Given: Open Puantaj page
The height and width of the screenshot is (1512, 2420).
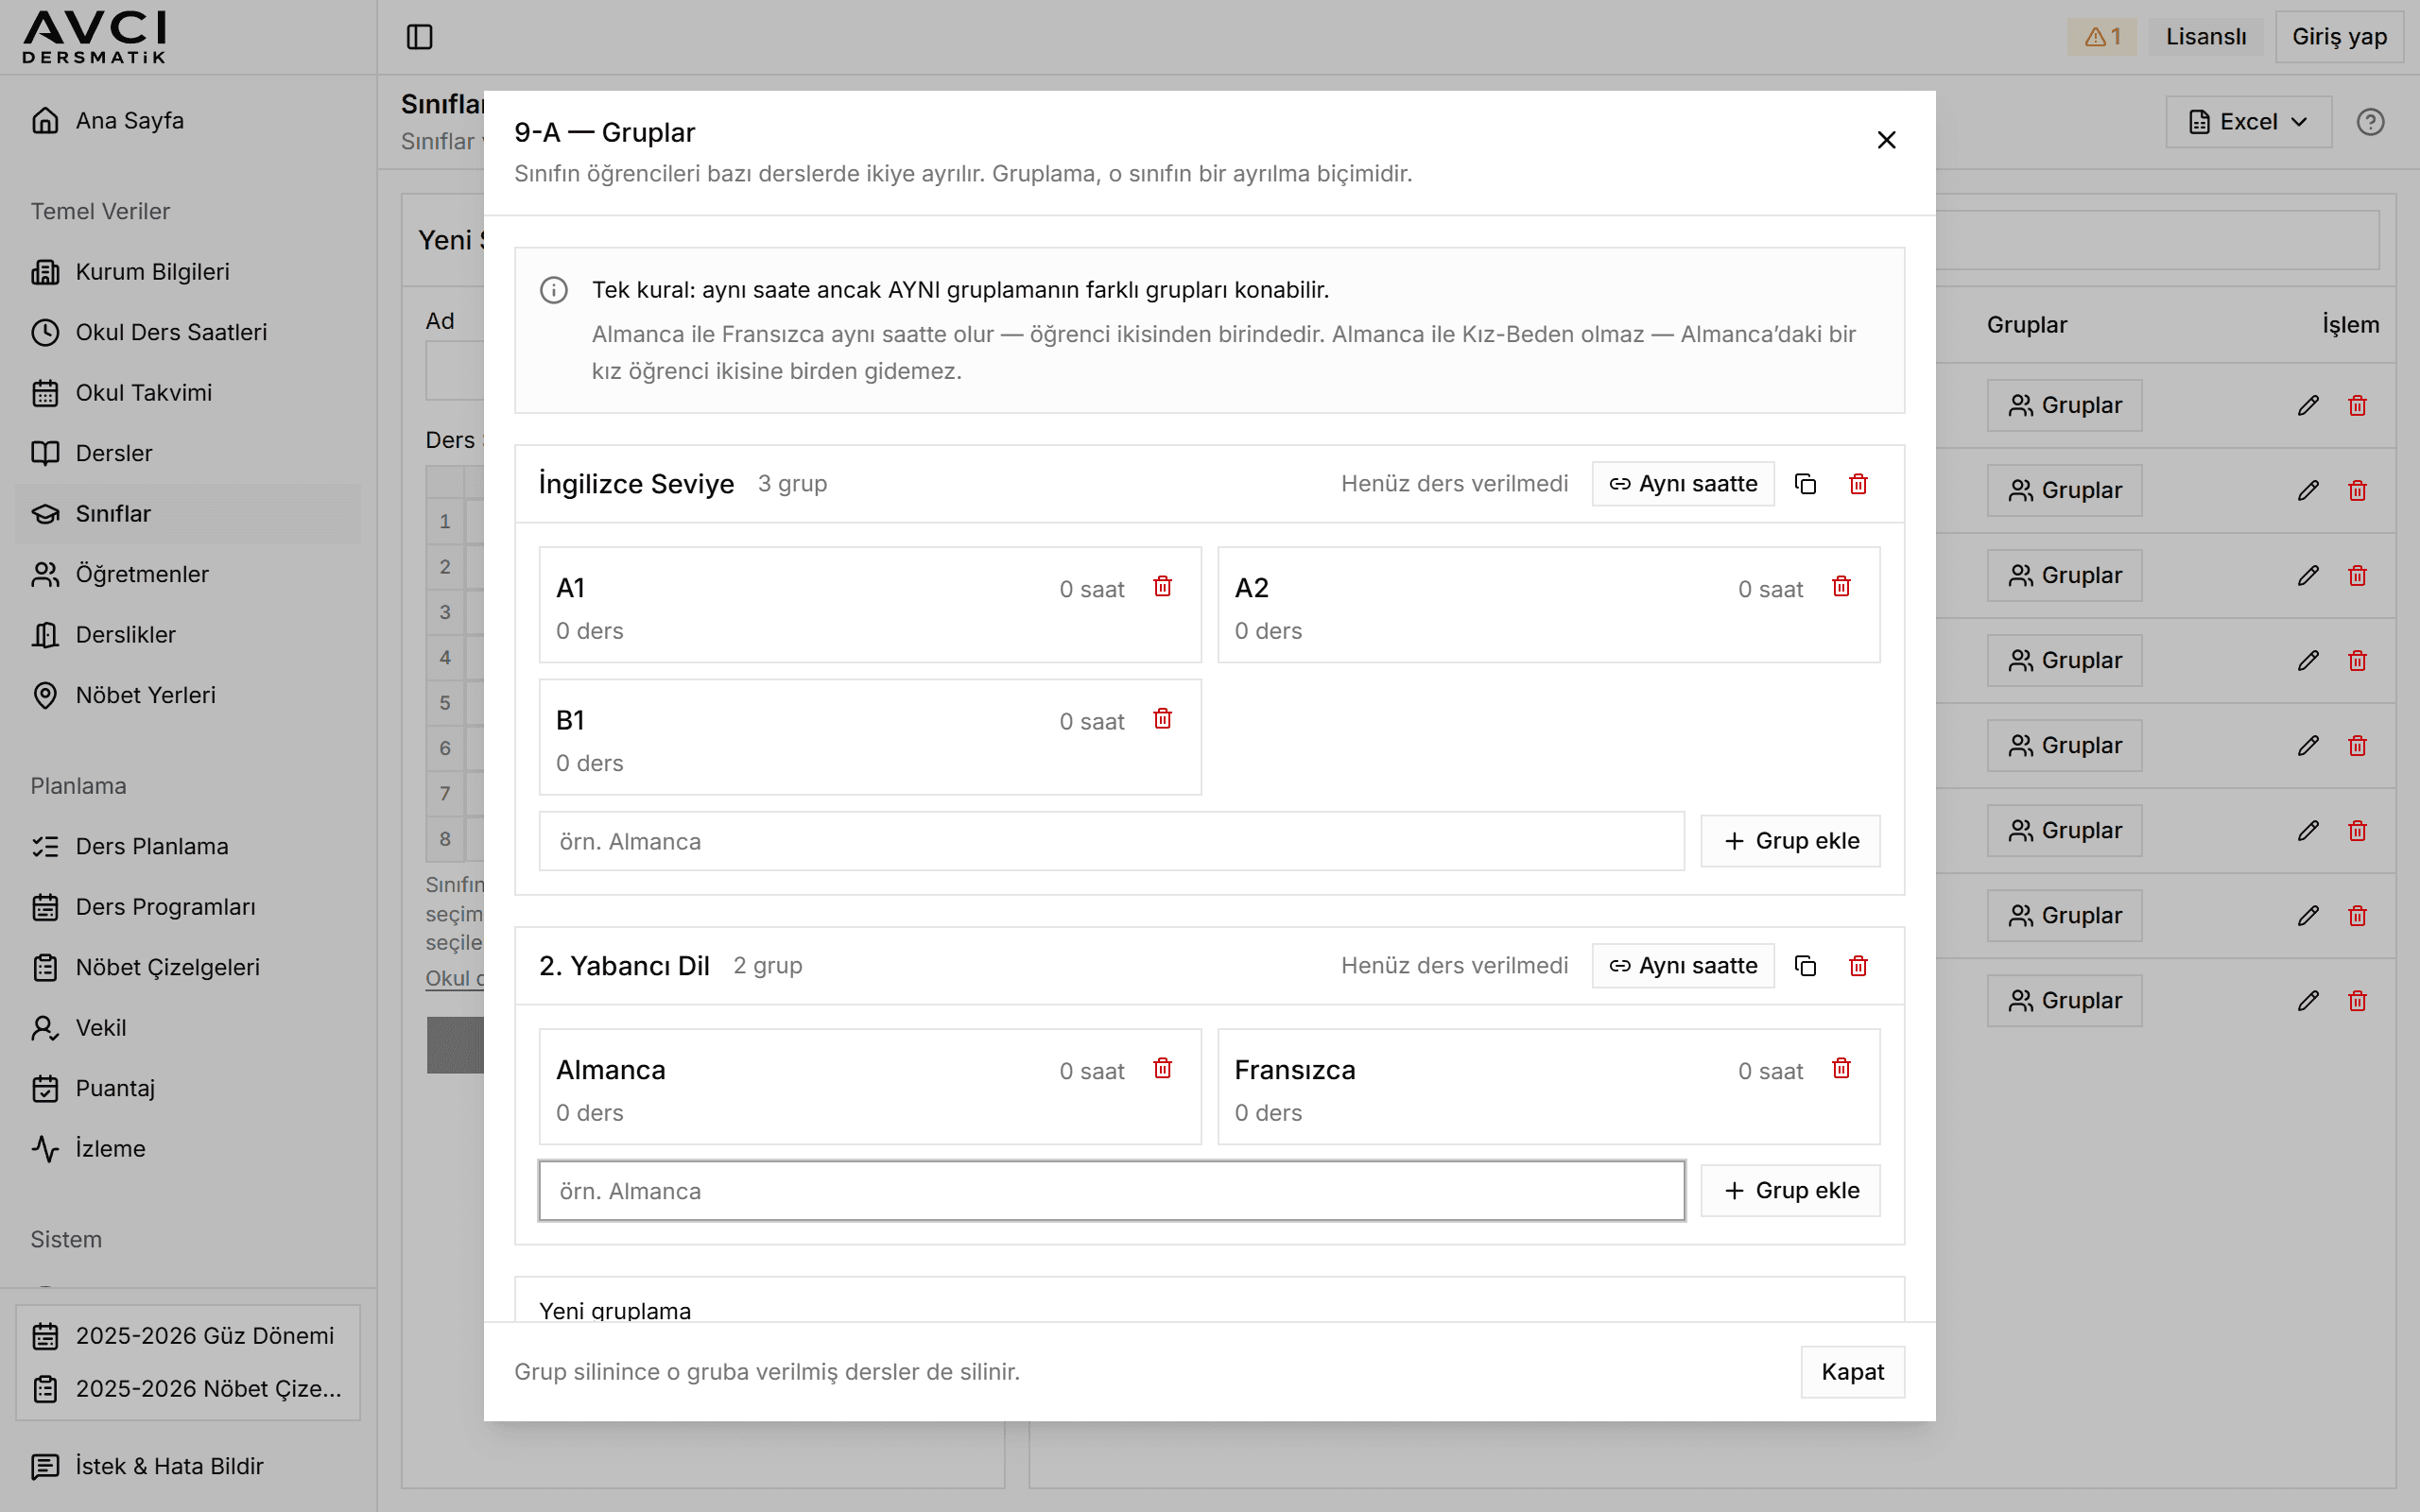Looking at the screenshot, I should (188, 1088).
